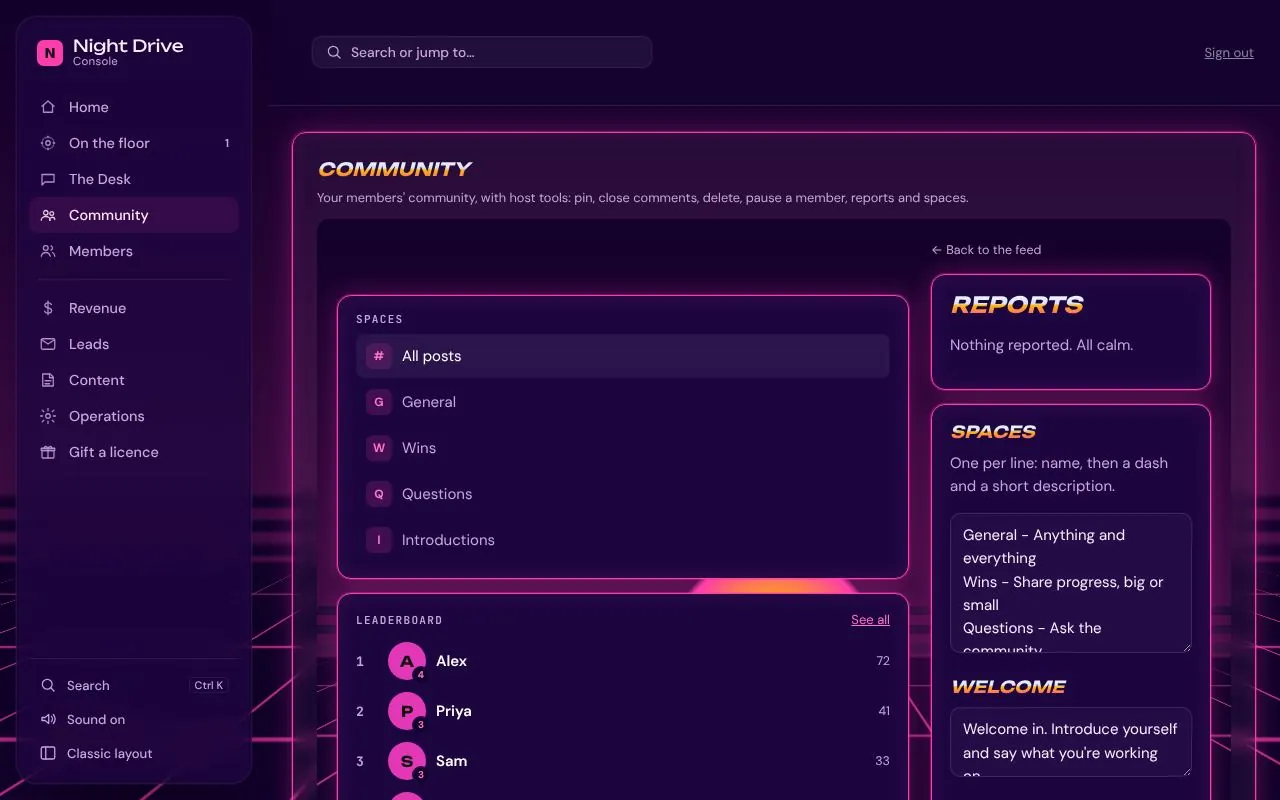Click Back to the feed link
This screenshot has width=1280, height=800.
[986, 250]
